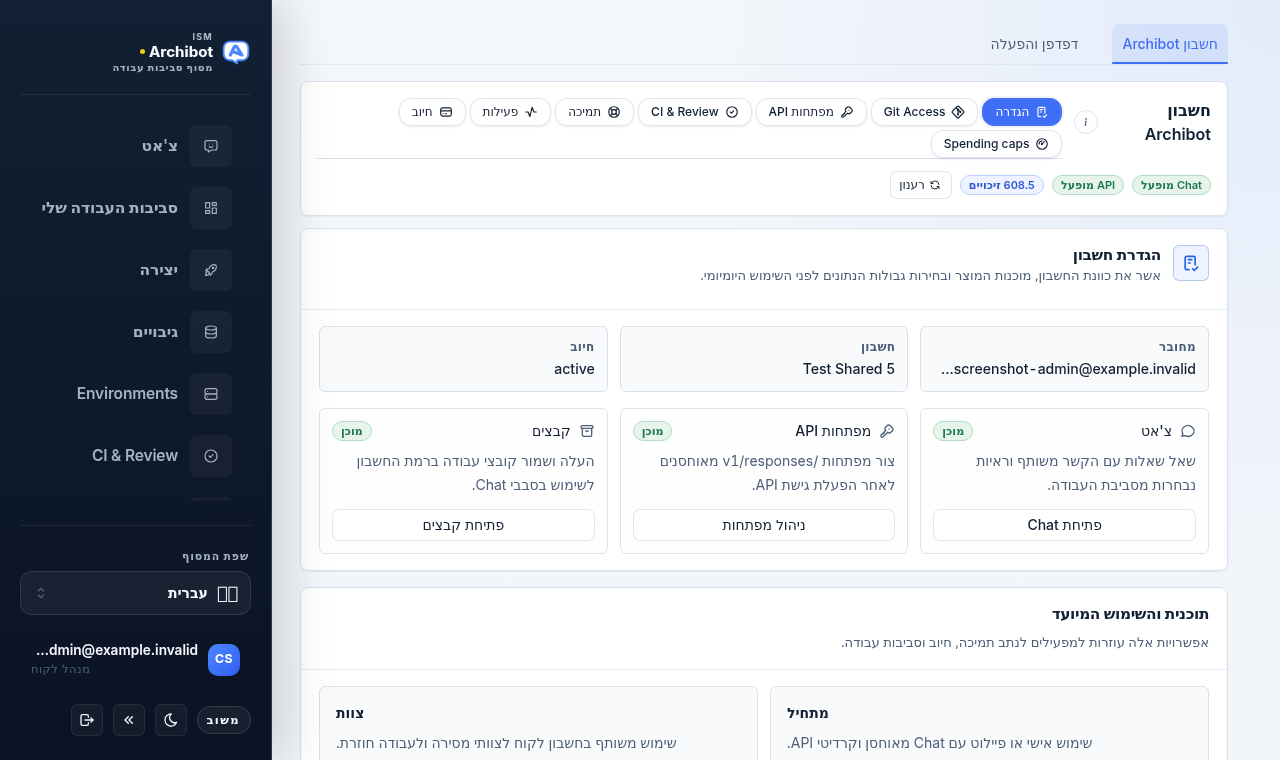Open the צ'אט sidebar icon

point(211,146)
